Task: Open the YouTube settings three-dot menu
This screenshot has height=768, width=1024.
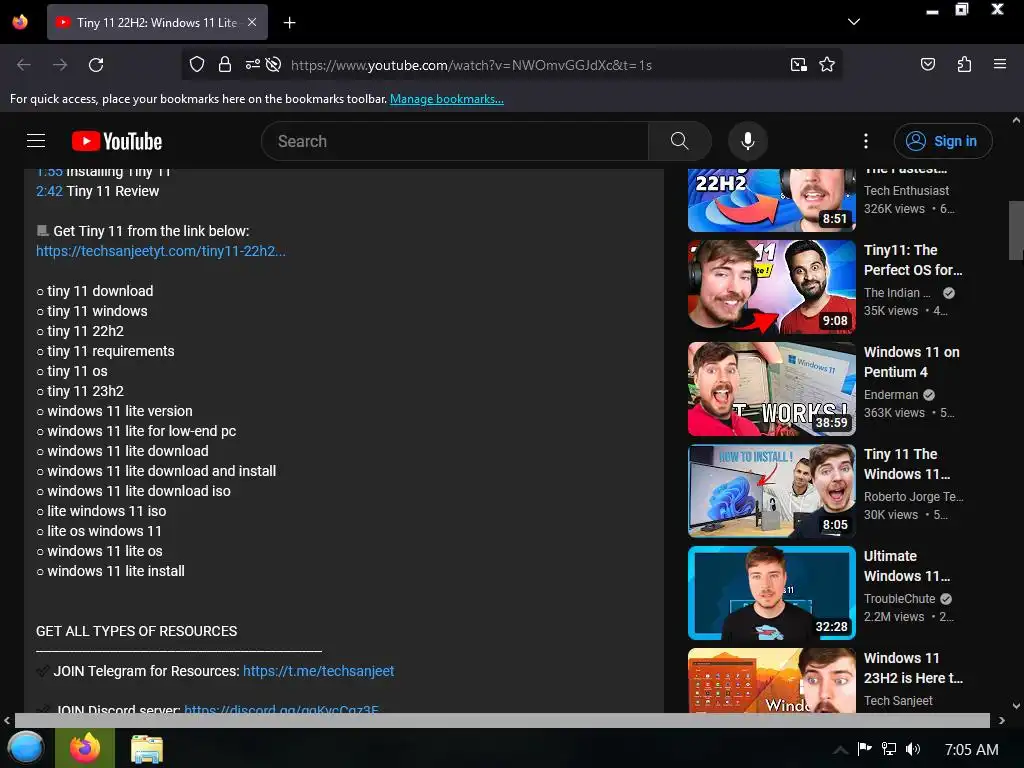Action: (x=866, y=141)
